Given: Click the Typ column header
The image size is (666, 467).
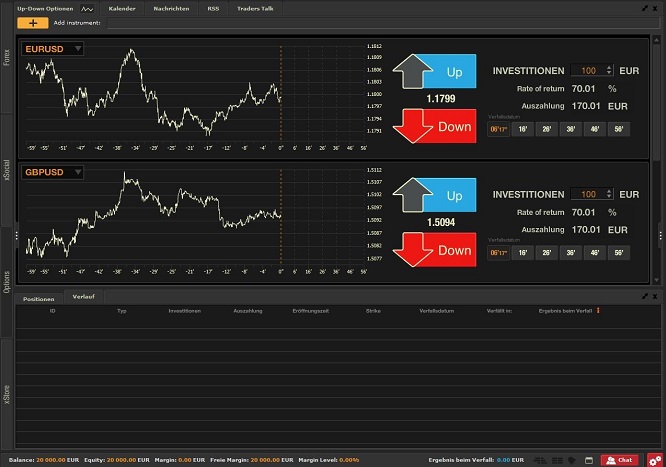Looking at the screenshot, I should tap(122, 311).
